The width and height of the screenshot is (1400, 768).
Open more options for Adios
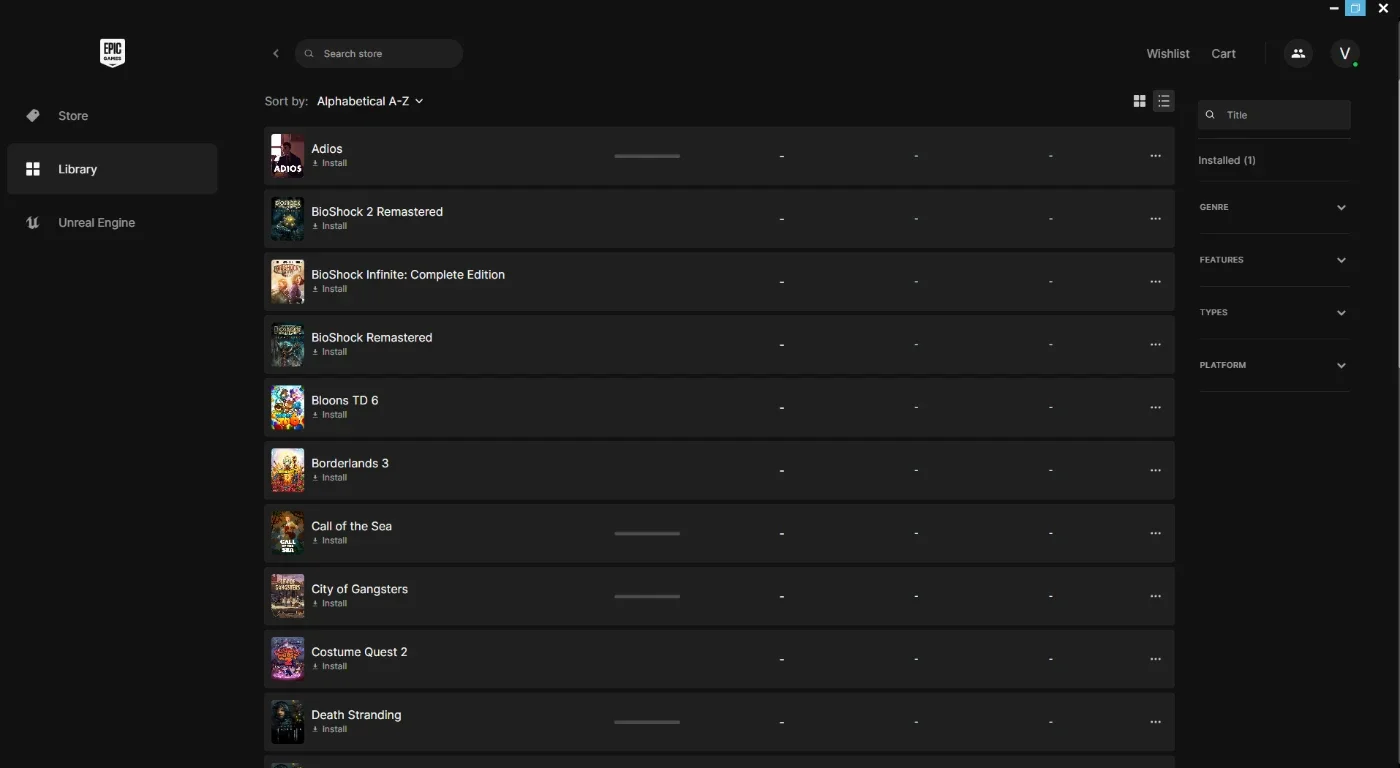(x=1155, y=156)
